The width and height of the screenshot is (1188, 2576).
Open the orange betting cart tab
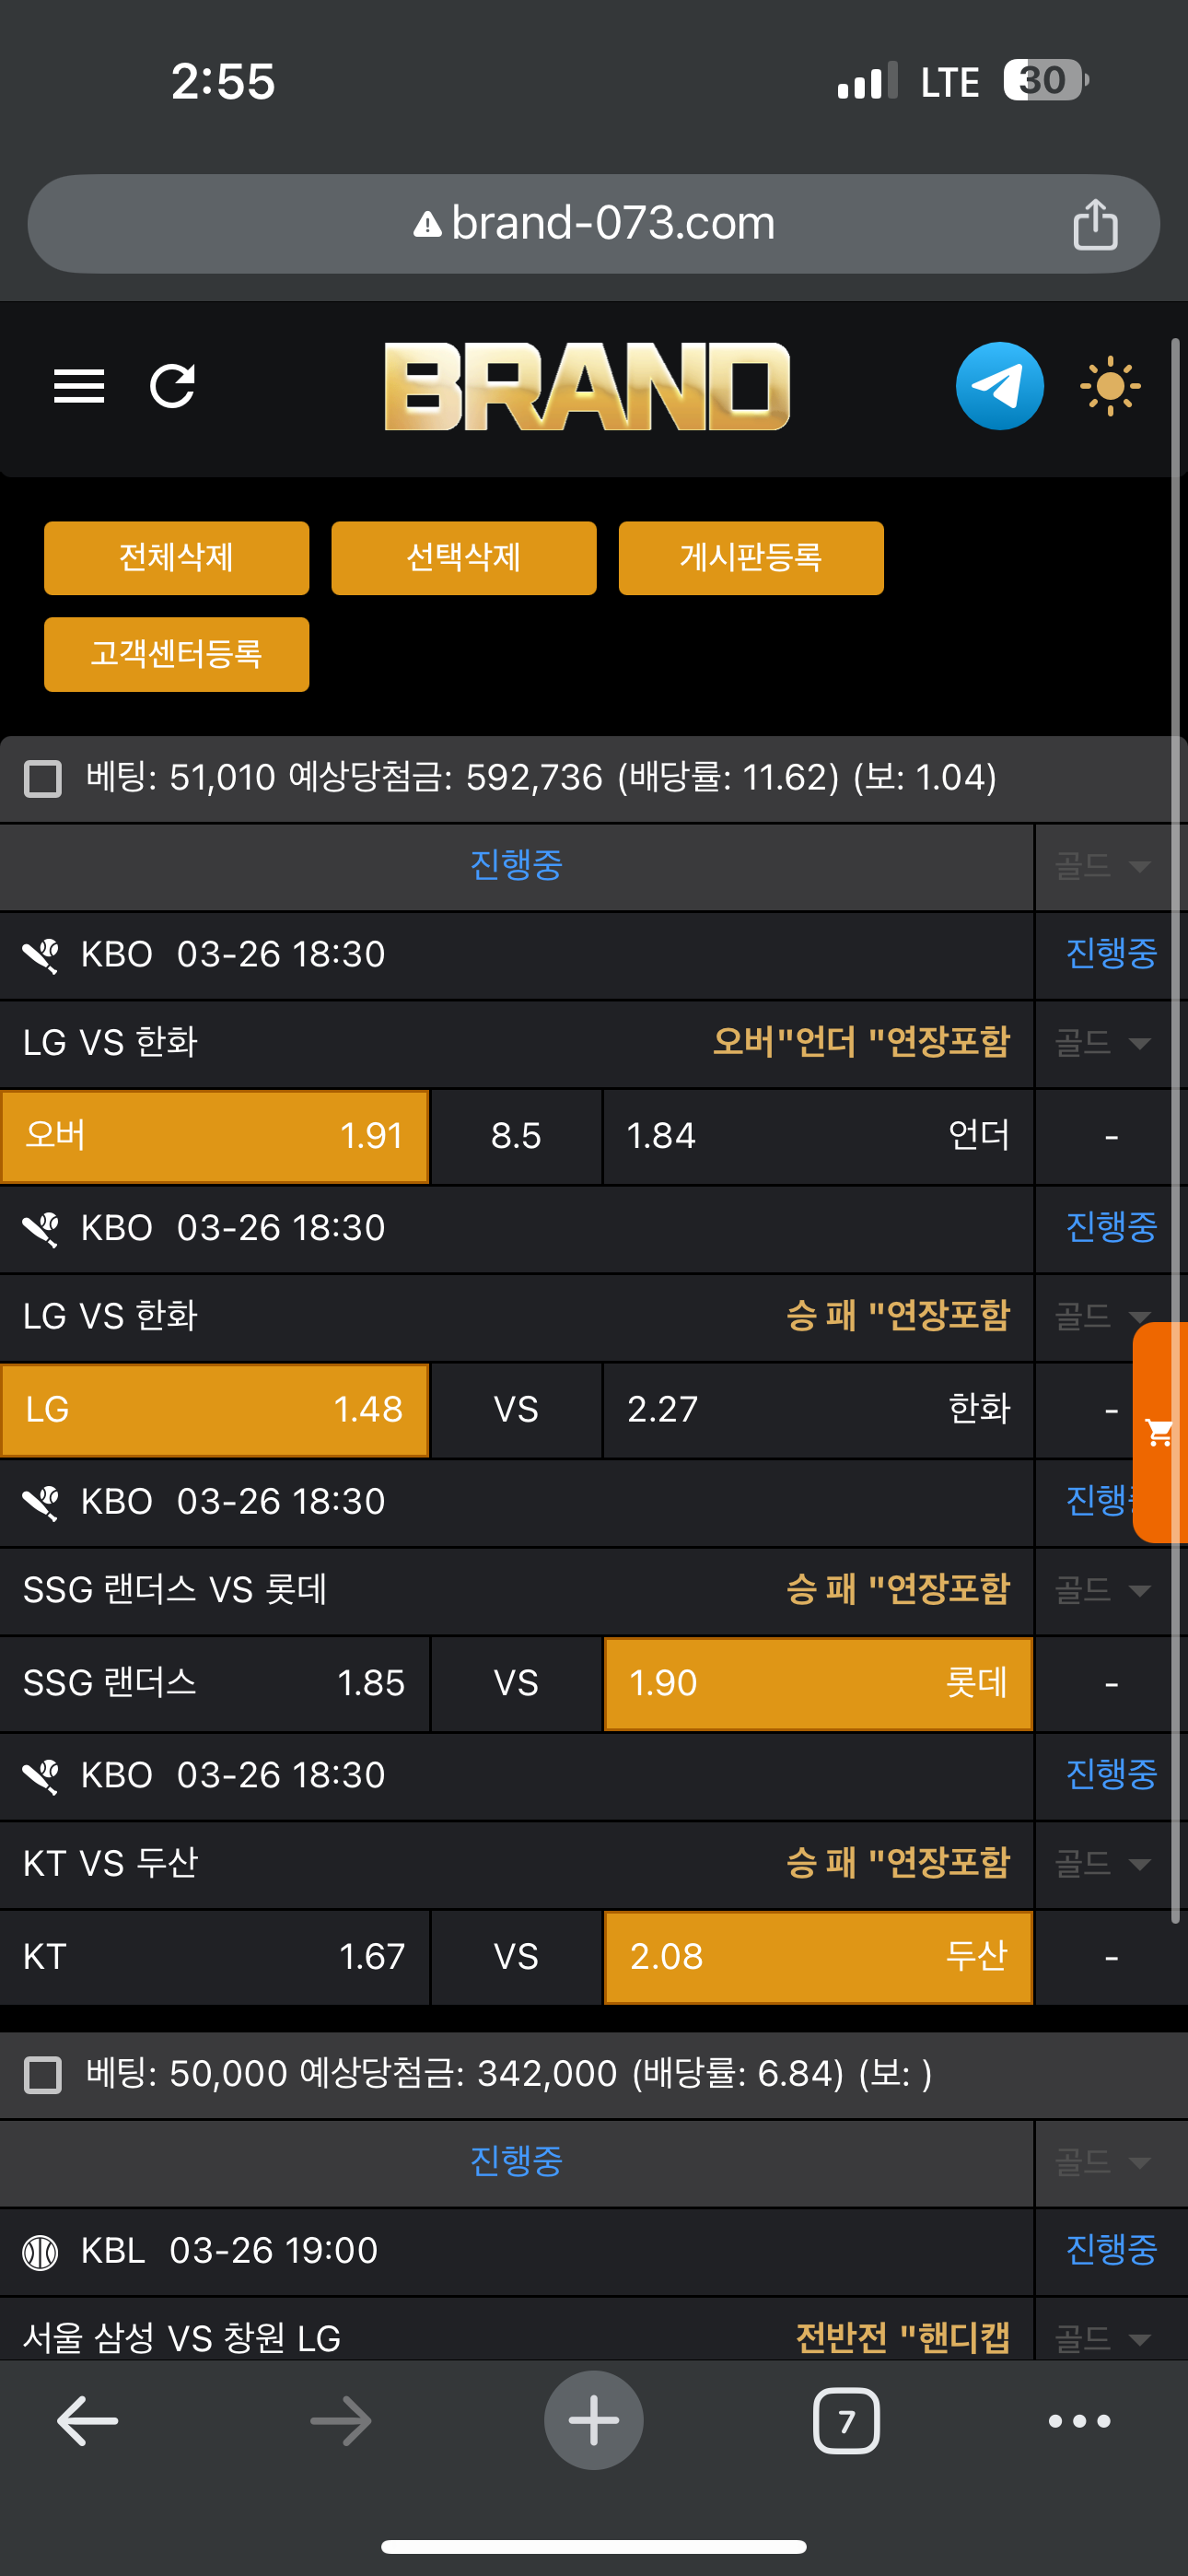tap(1161, 1432)
